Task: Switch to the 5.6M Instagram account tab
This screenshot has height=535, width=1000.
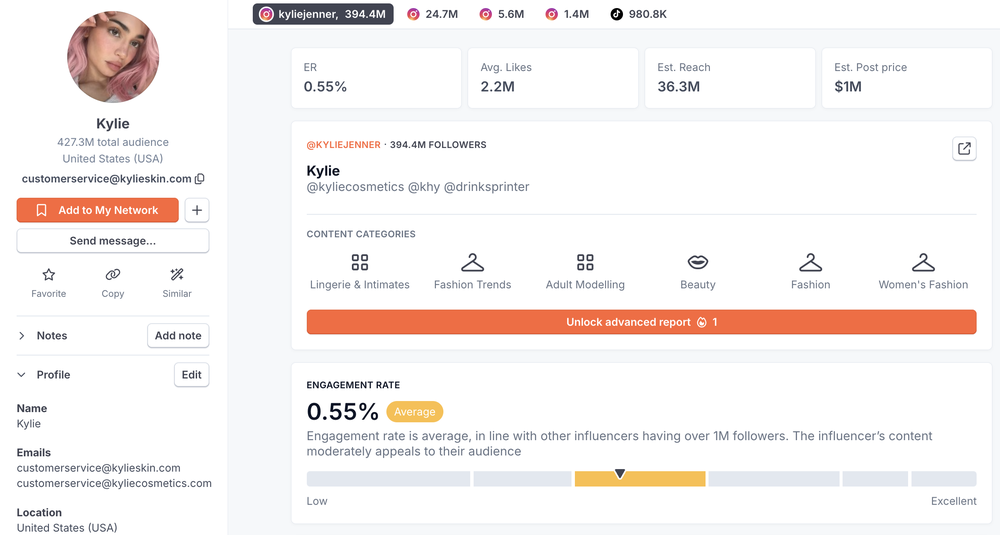Action: [x=502, y=14]
